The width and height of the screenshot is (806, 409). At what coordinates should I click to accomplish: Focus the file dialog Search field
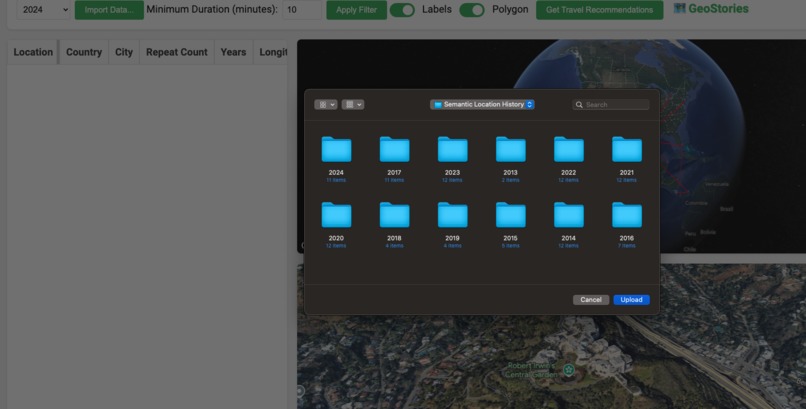tap(611, 105)
